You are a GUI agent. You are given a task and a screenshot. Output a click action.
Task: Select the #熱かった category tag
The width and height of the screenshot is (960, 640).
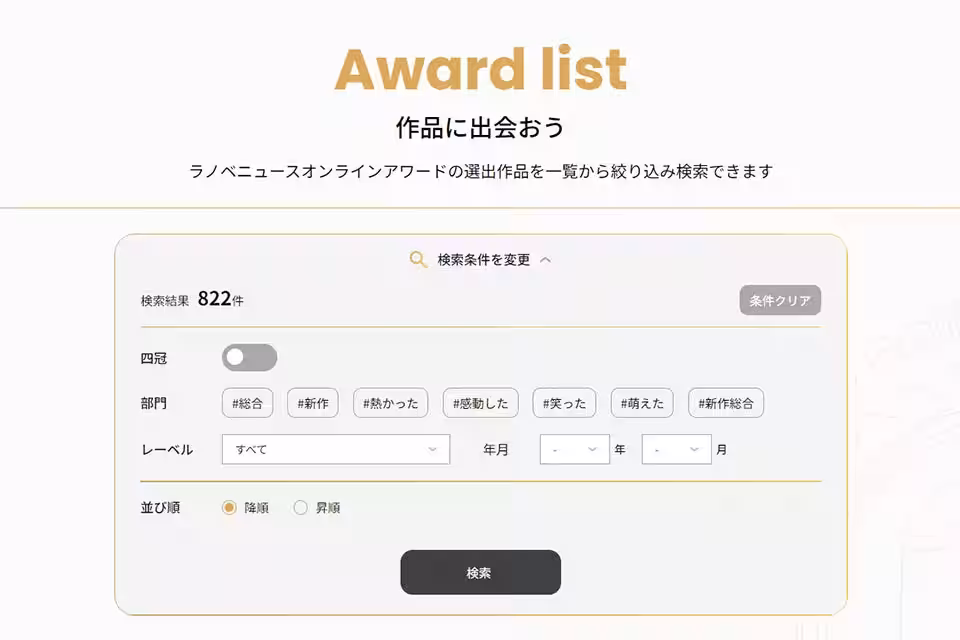click(389, 402)
